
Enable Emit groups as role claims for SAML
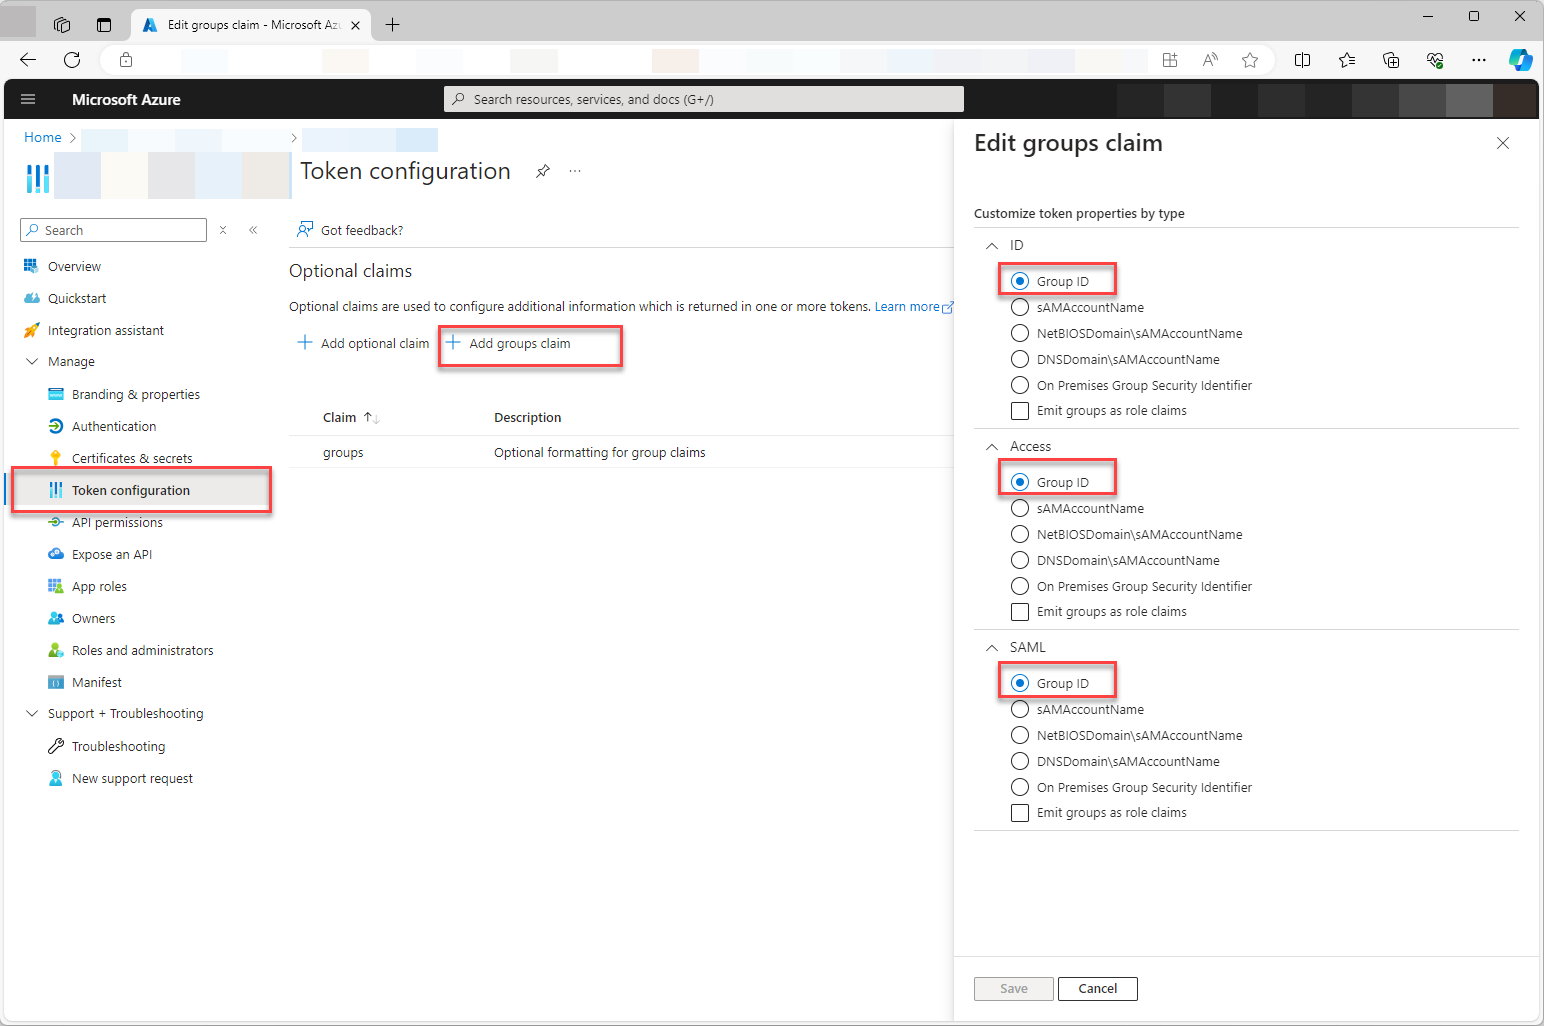[x=1020, y=812]
